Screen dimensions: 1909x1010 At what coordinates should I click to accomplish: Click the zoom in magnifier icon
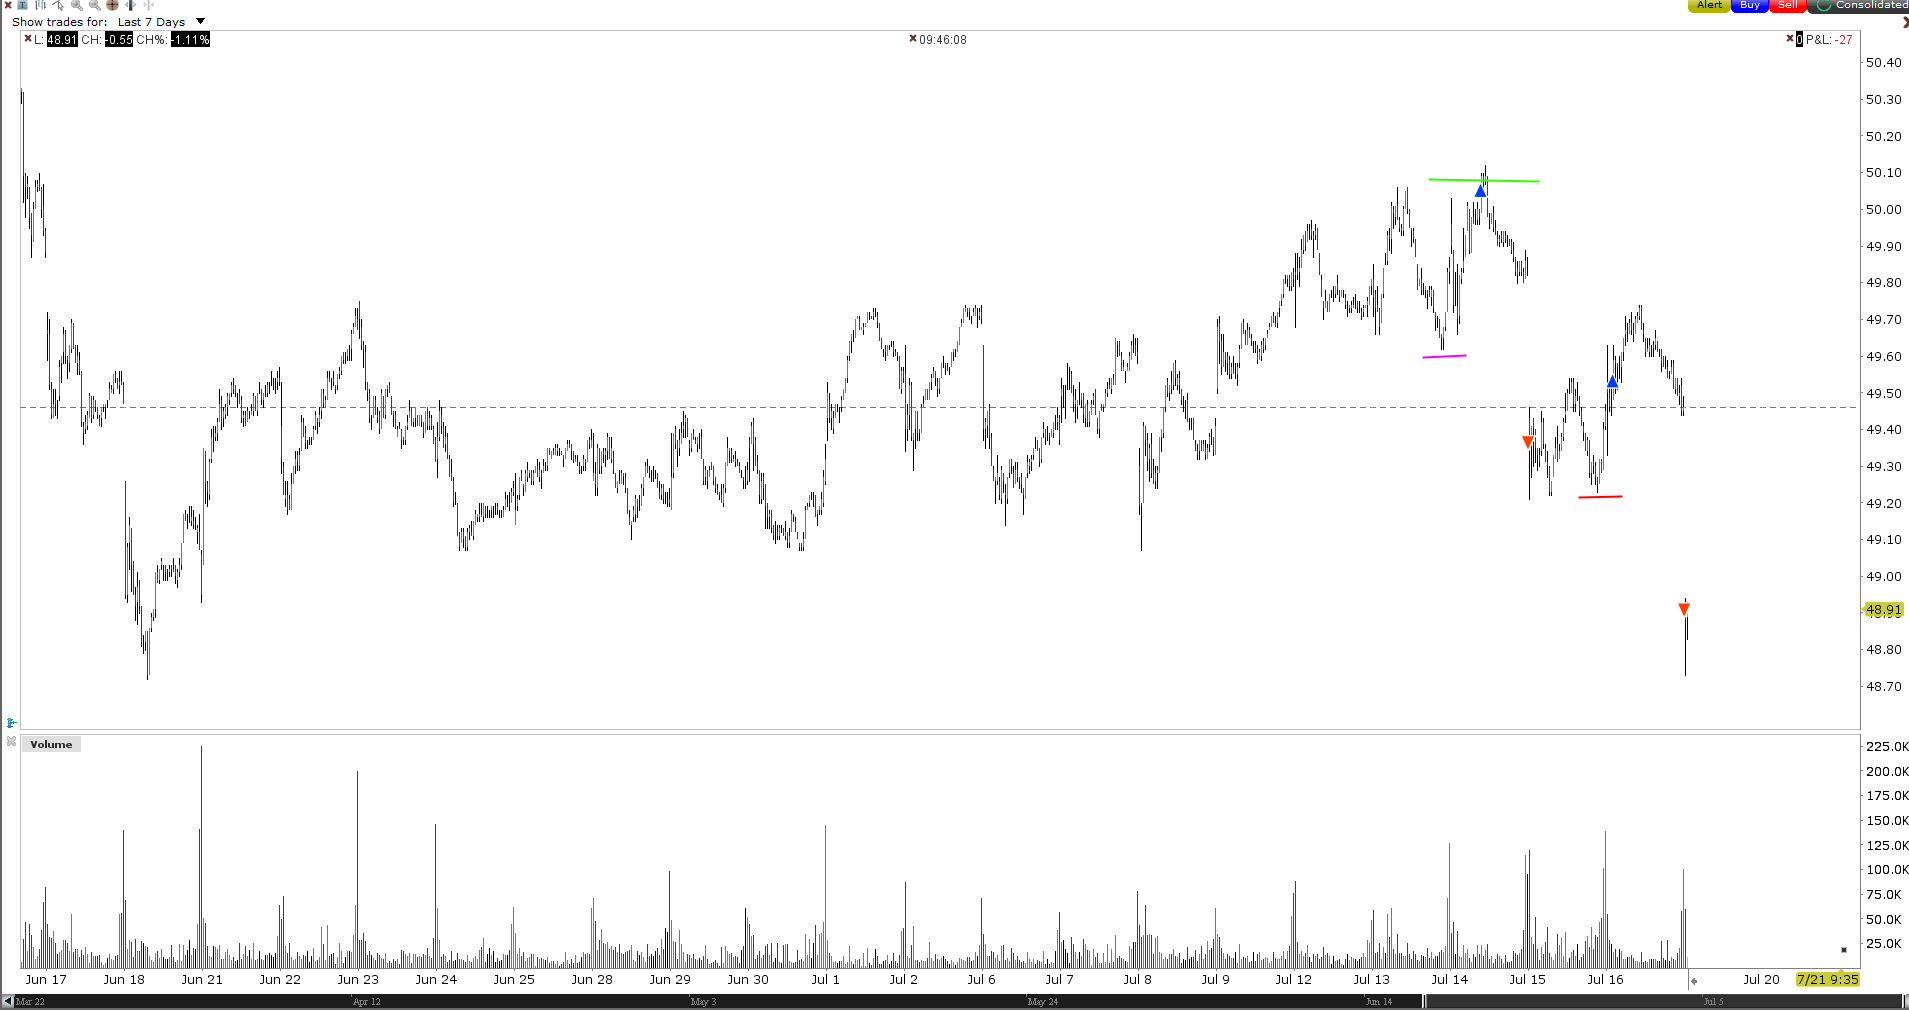coord(77,5)
